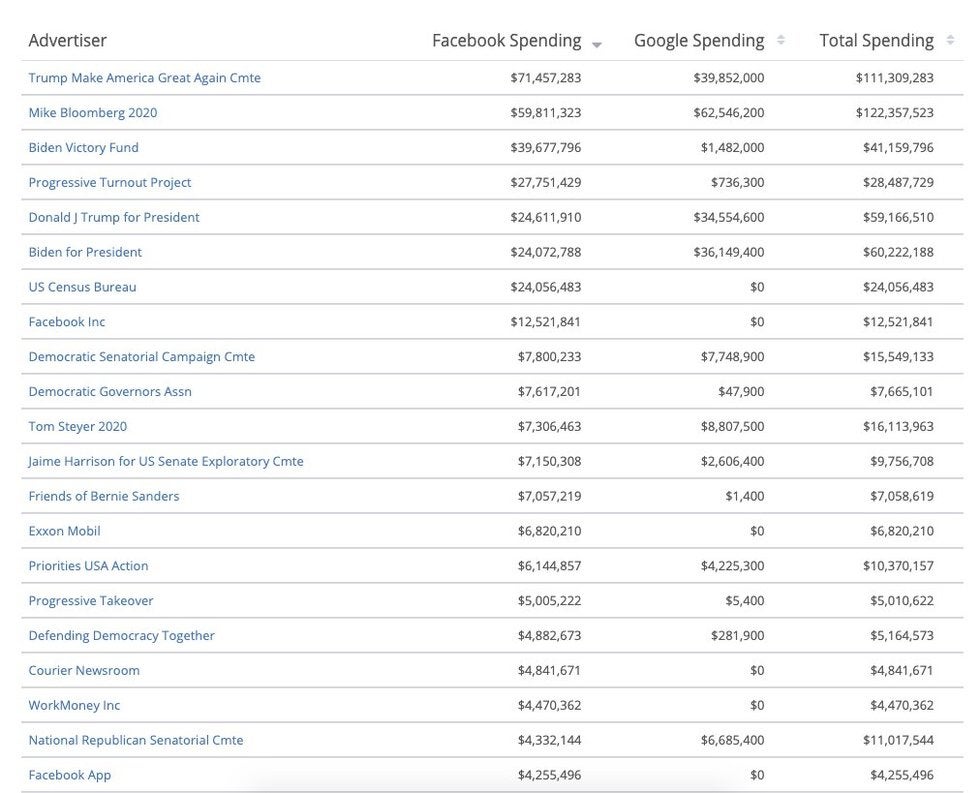Open Trump Make America Great Again Cmte link

(x=144, y=78)
